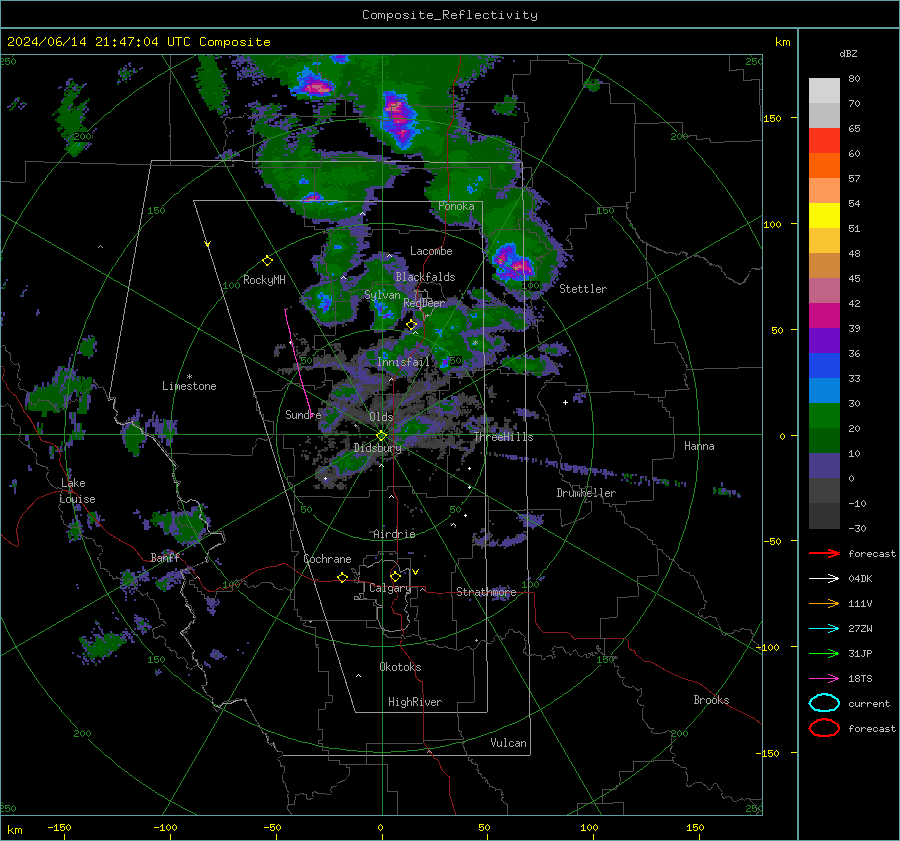Pick the red 60–65 dBZ swatch
This screenshot has width=900, height=841.
824,141
